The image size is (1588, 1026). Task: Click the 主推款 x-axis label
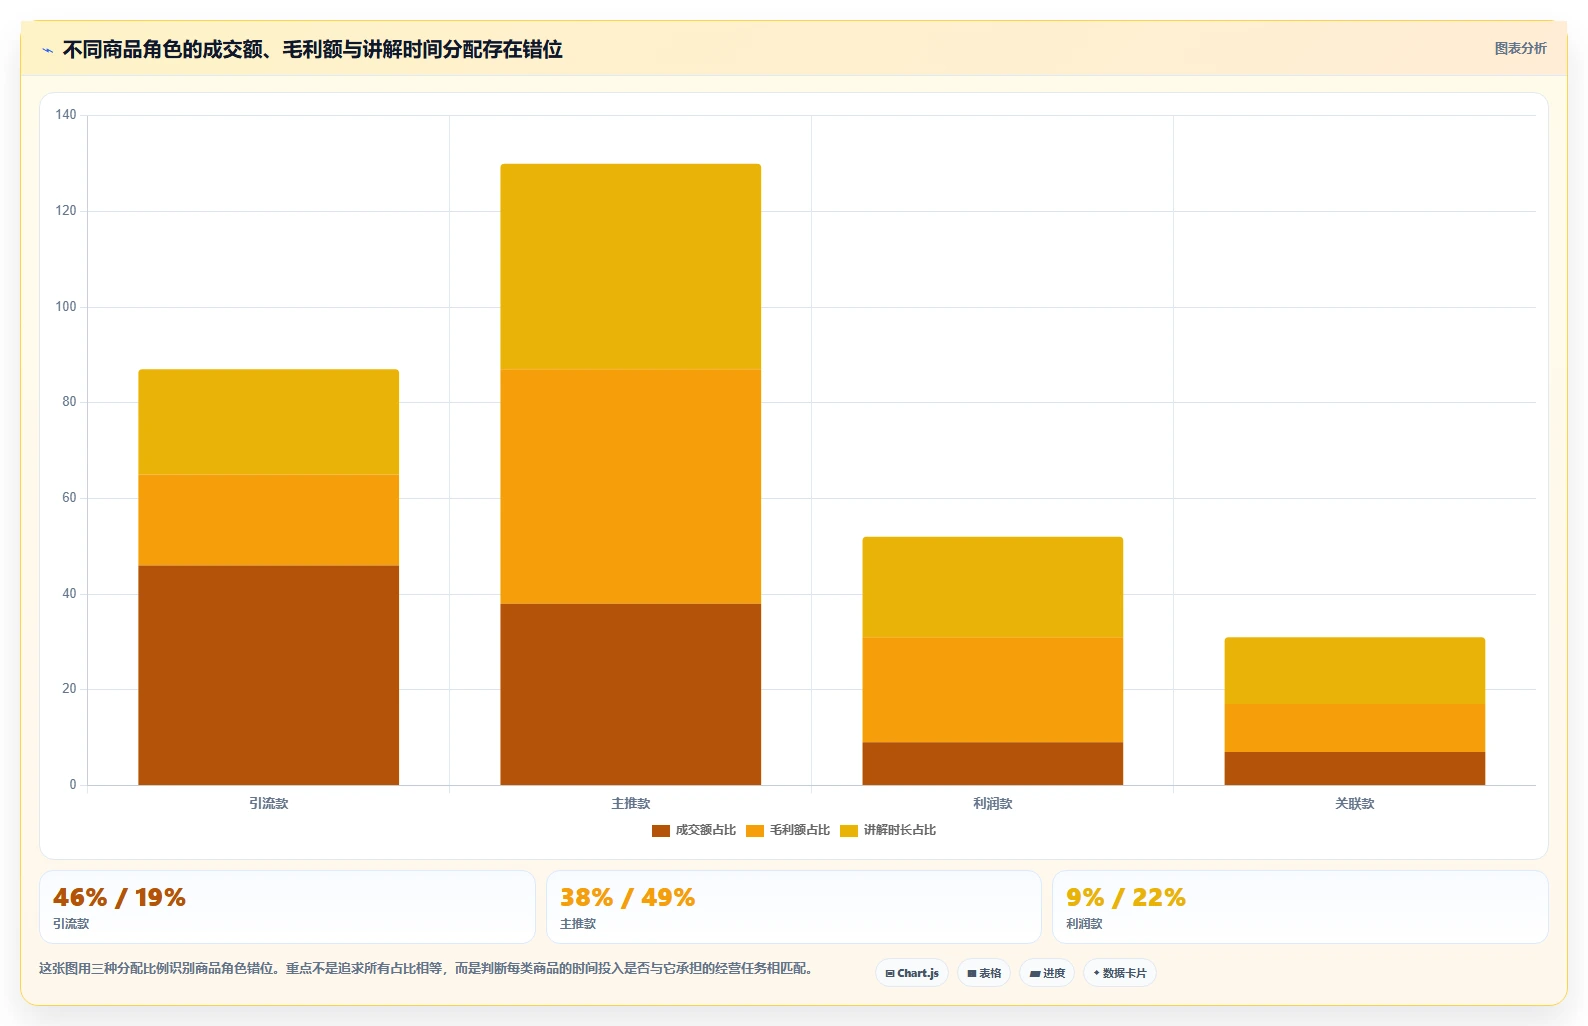(630, 803)
